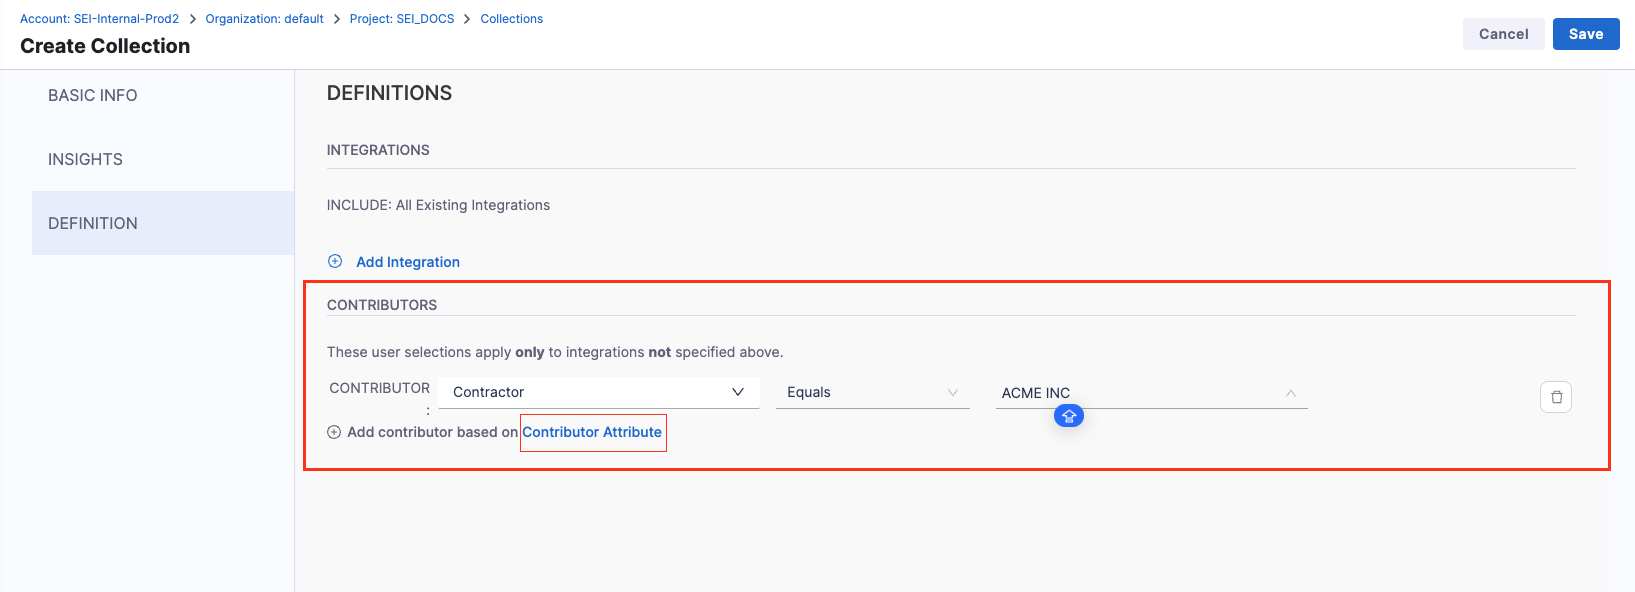
Task: Save the new collection
Action: click(x=1585, y=34)
